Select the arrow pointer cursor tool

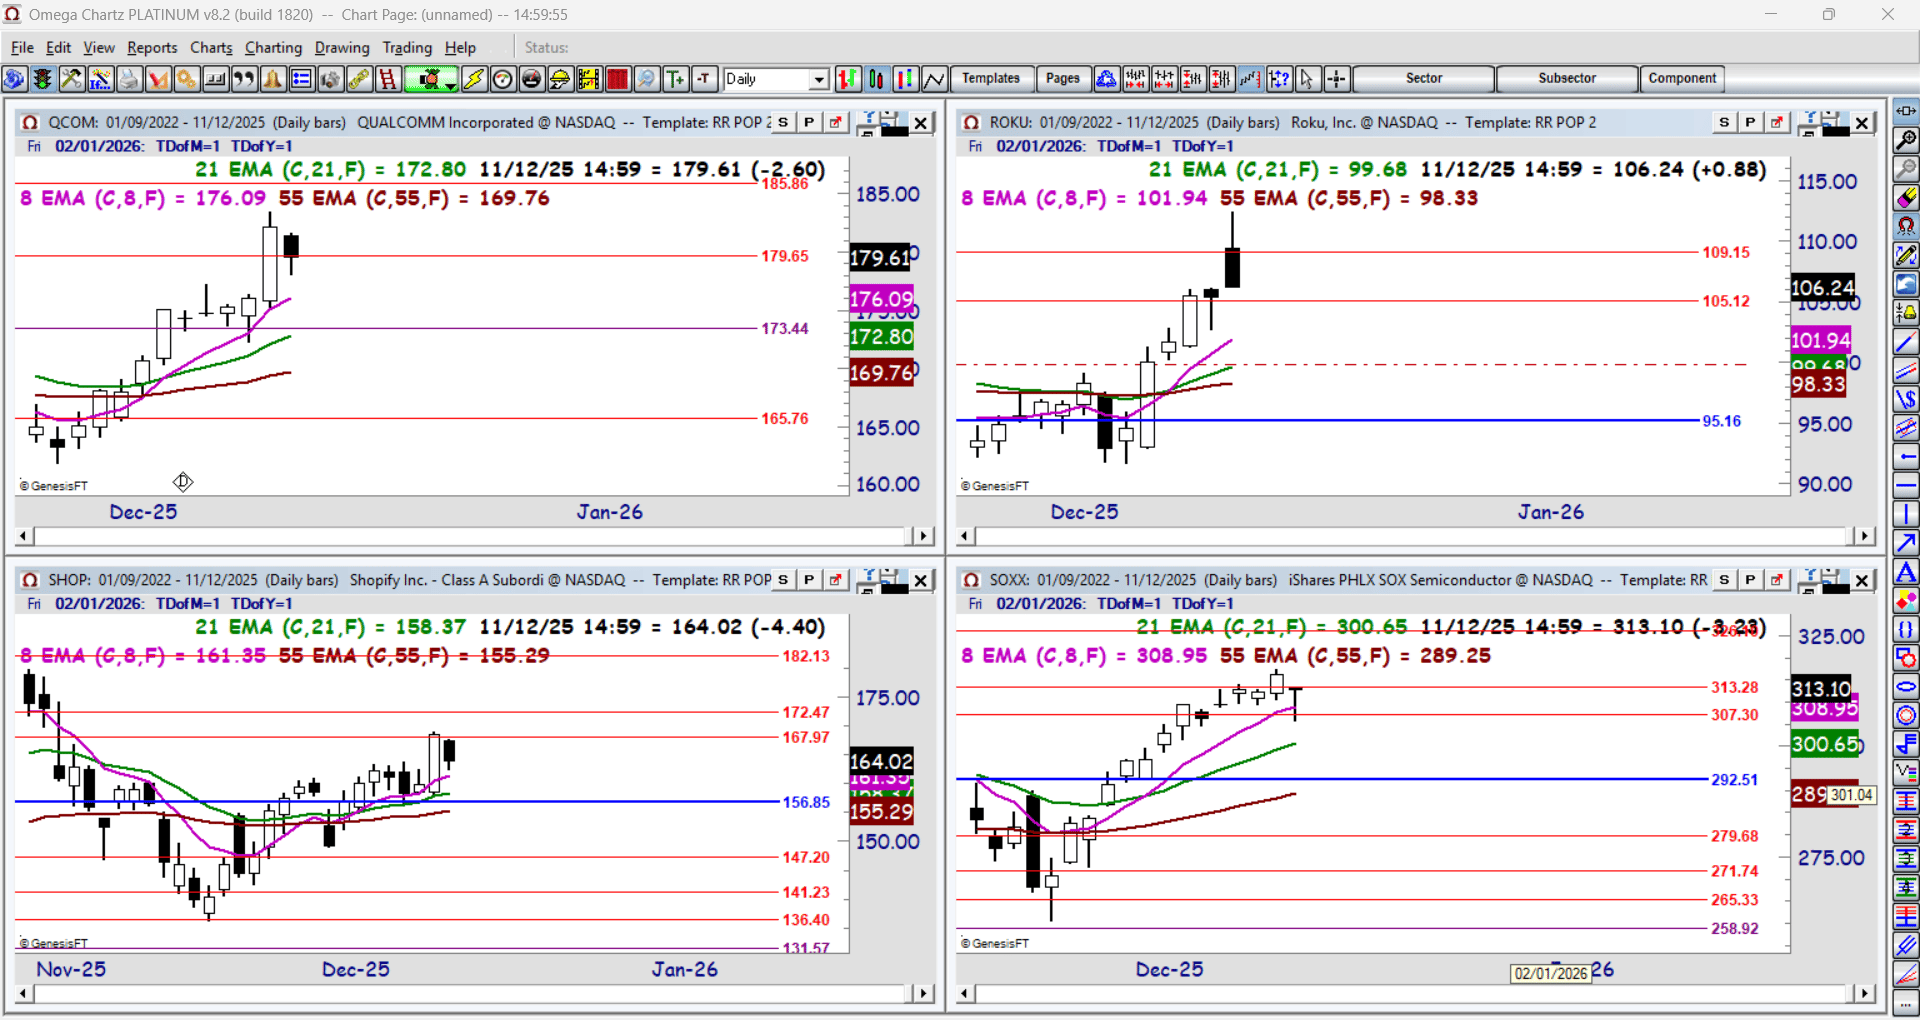pyautogui.click(x=1307, y=79)
